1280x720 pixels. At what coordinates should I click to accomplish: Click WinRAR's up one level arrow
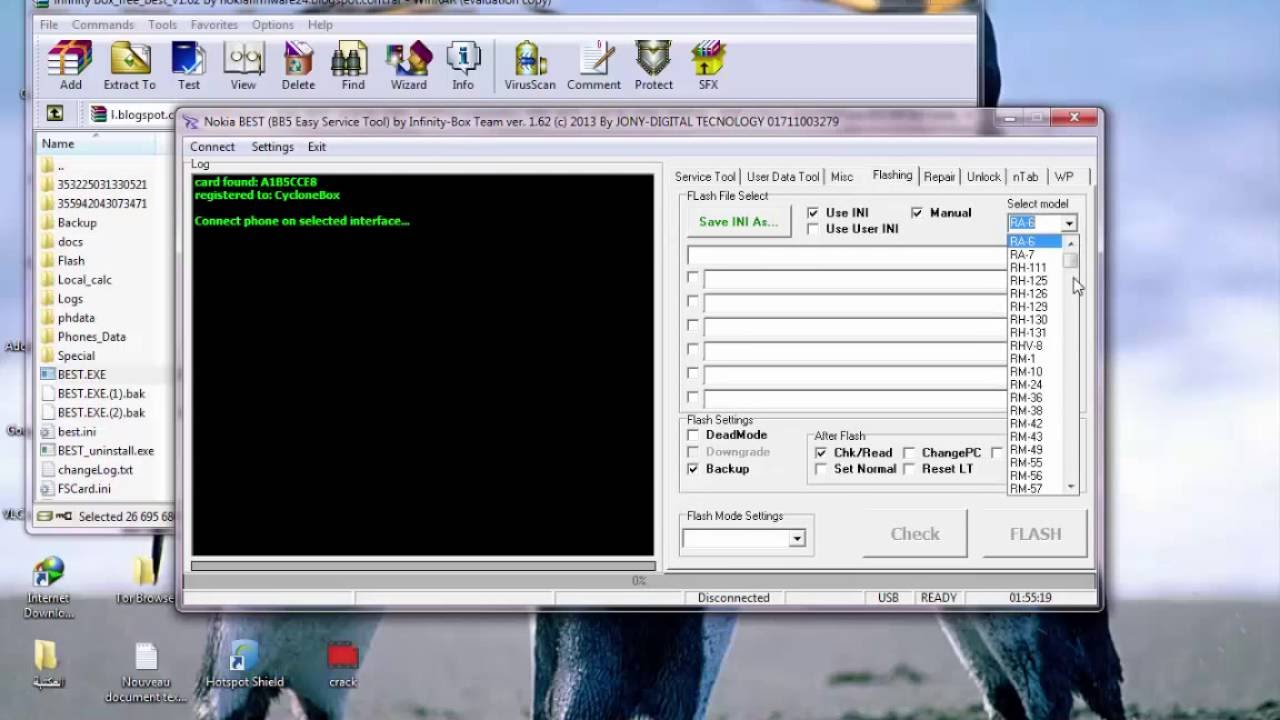pyautogui.click(x=55, y=114)
